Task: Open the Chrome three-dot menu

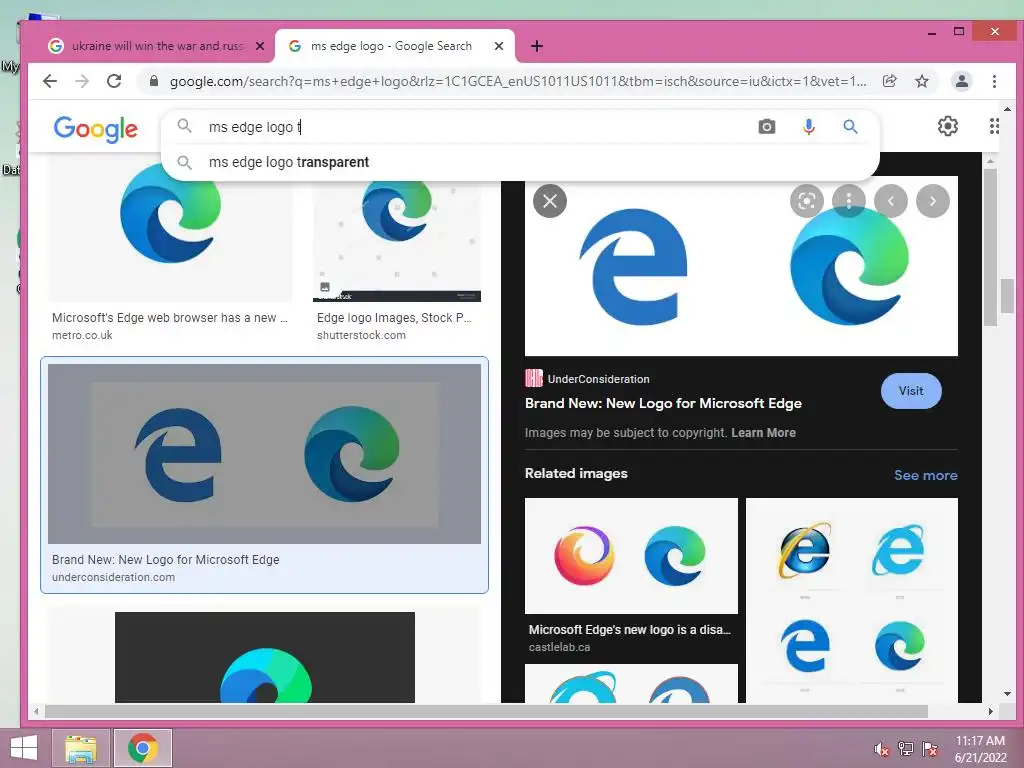Action: (x=994, y=81)
